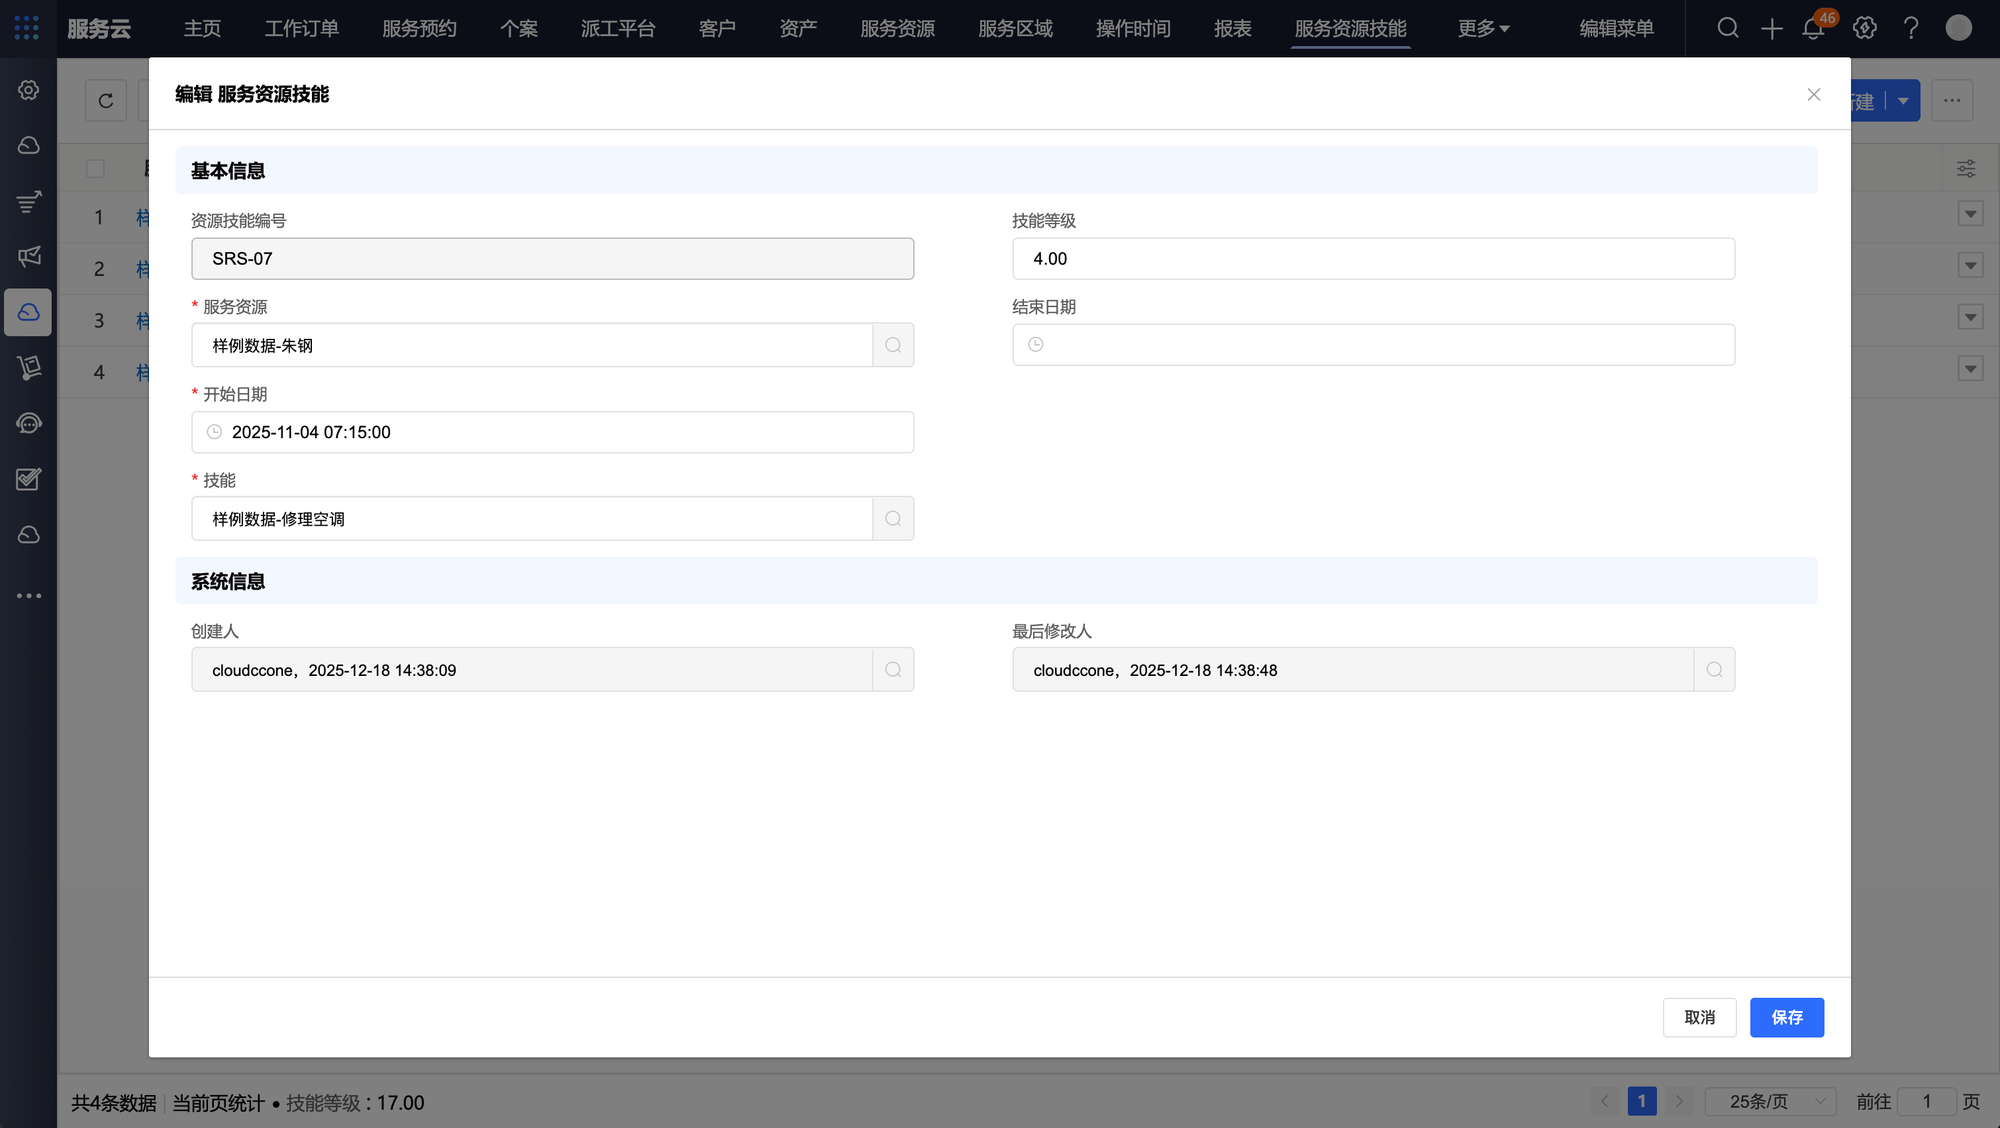This screenshot has height=1128, width=2000.
Task: Click the search icon in 服务资源 field
Action: [x=893, y=345]
